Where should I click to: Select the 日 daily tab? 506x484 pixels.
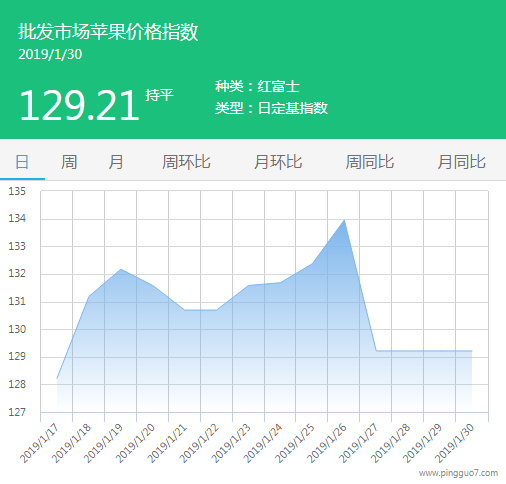pos(22,162)
